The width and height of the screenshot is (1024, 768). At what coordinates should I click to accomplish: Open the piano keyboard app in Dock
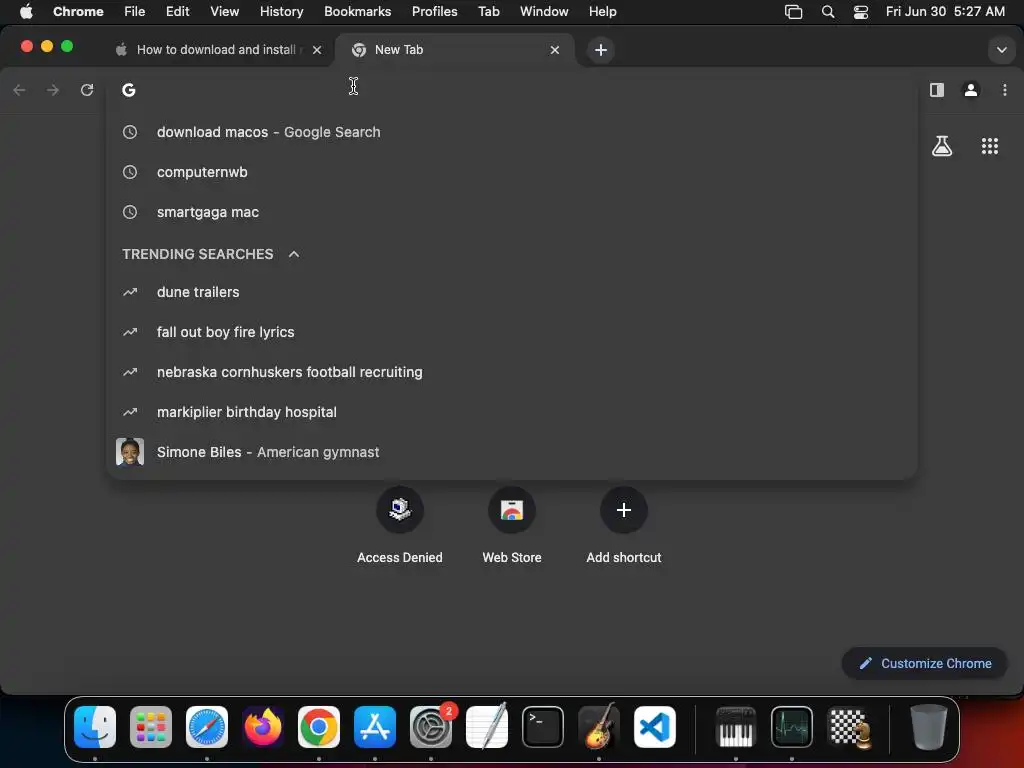pyautogui.click(x=736, y=727)
